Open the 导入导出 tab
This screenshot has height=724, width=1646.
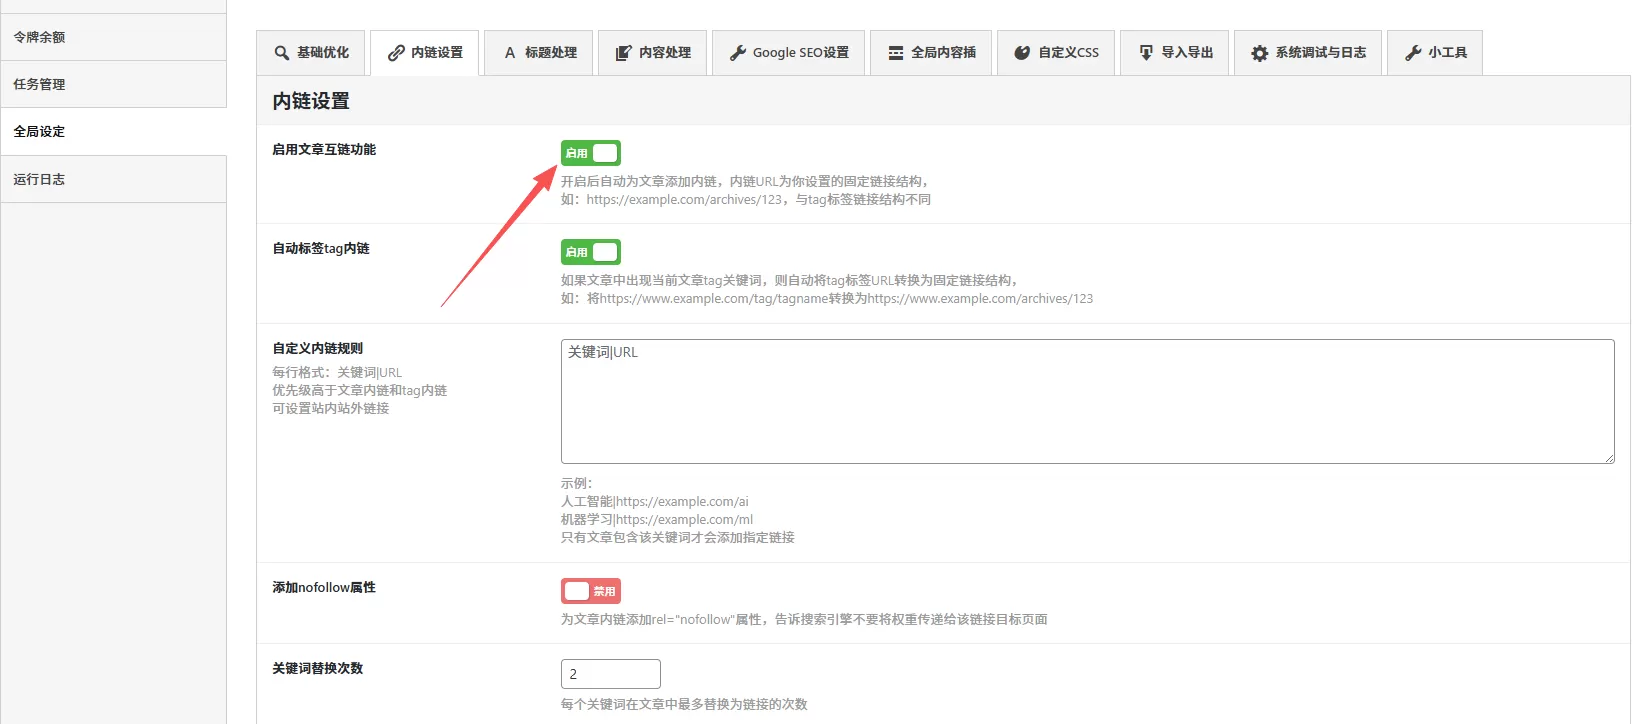pos(1176,53)
